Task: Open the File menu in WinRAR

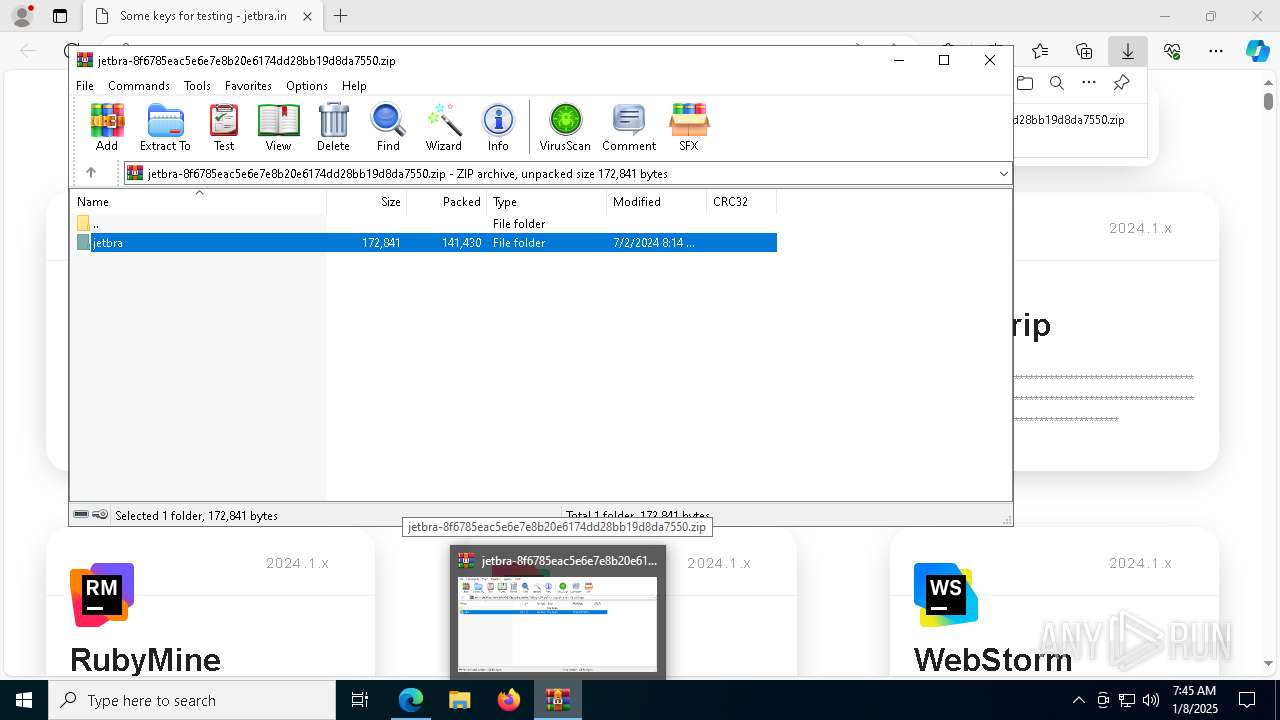Action: tap(85, 86)
